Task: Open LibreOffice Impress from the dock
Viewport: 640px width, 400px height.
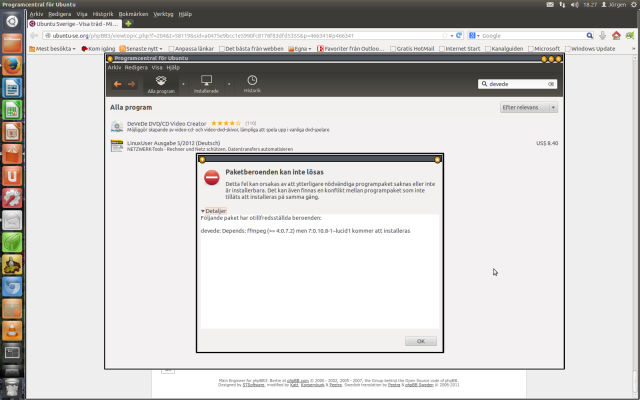Action: click(12, 132)
